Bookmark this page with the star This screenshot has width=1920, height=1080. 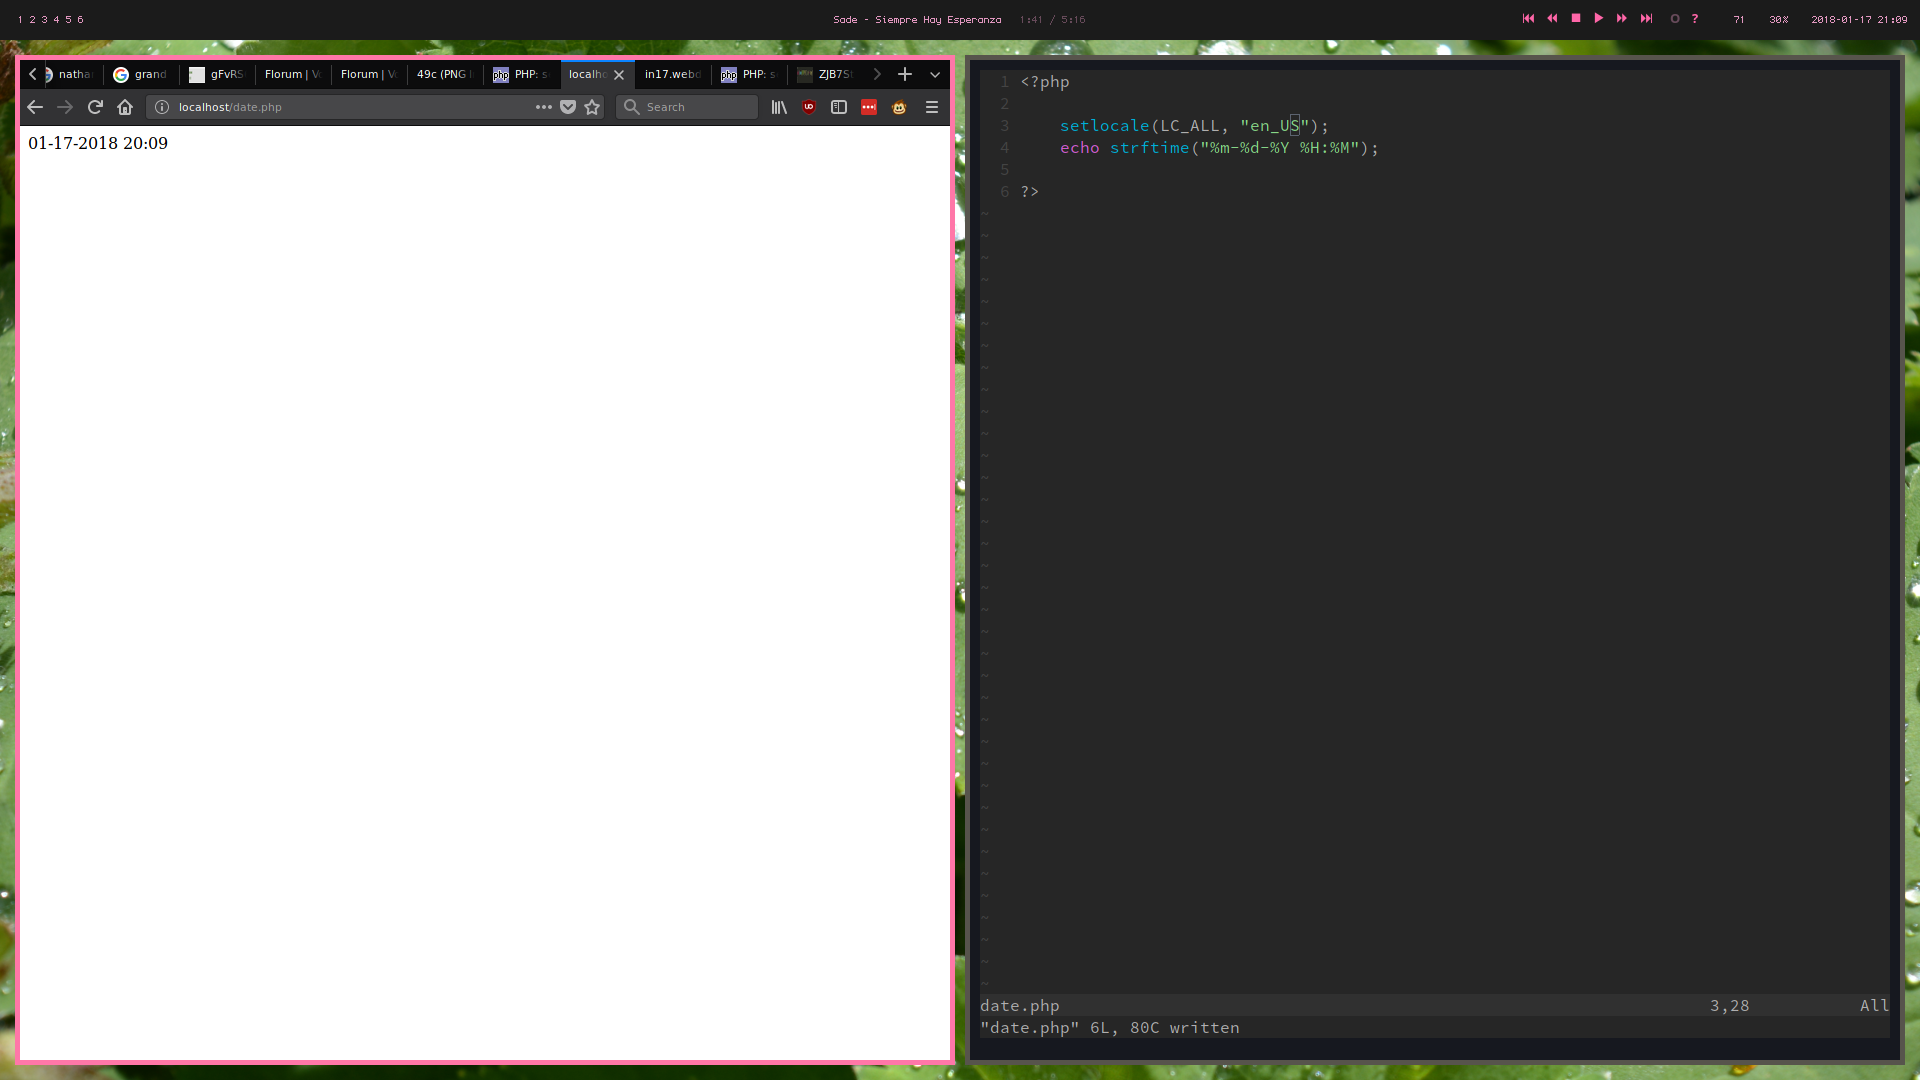click(x=592, y=107)
